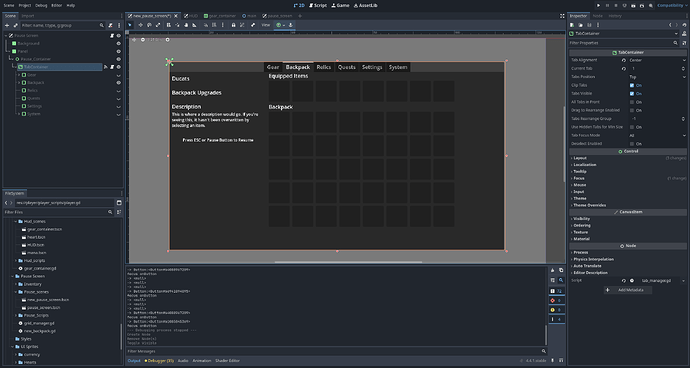Enable Drag to Rearrange Enabled checkbox
690x368 pixels.
coord(632,110)
